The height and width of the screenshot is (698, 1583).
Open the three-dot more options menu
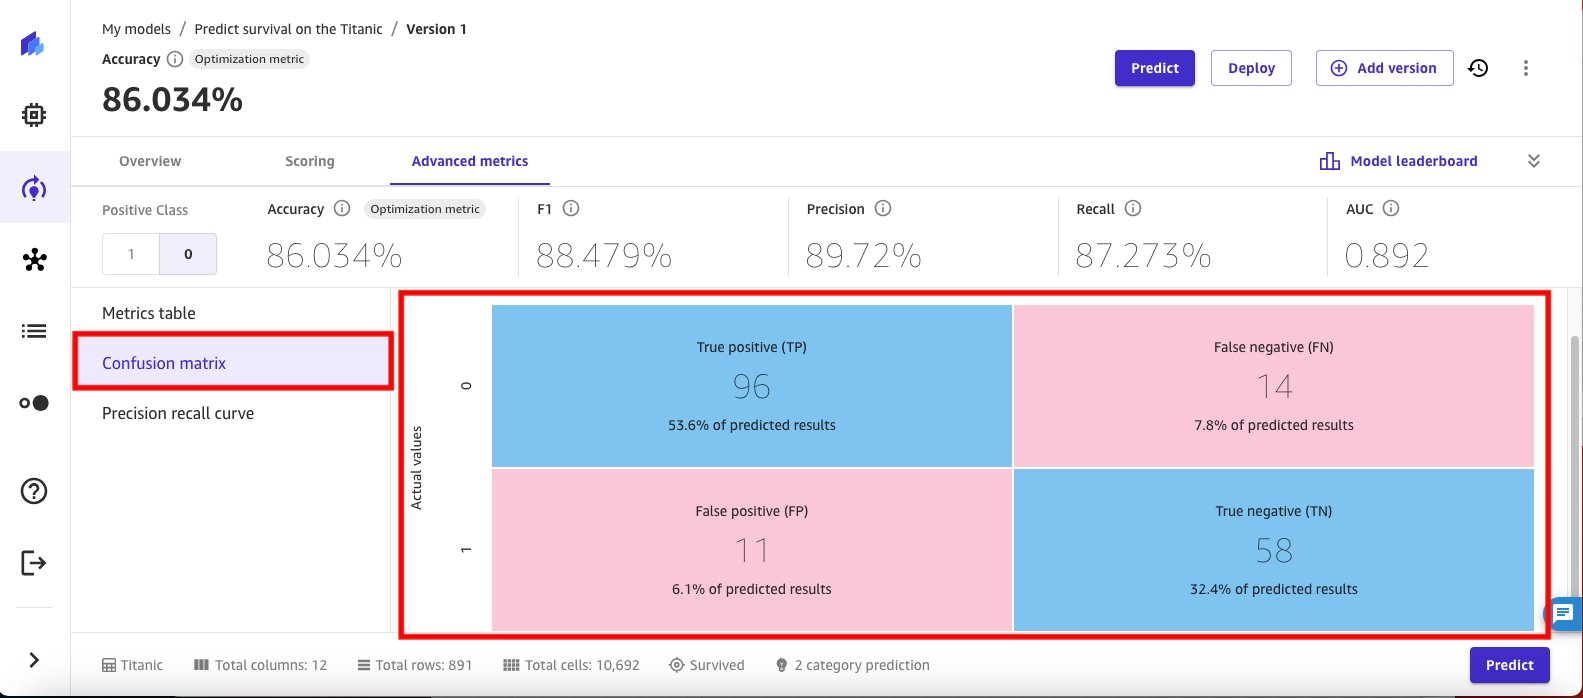point(1526,68)
